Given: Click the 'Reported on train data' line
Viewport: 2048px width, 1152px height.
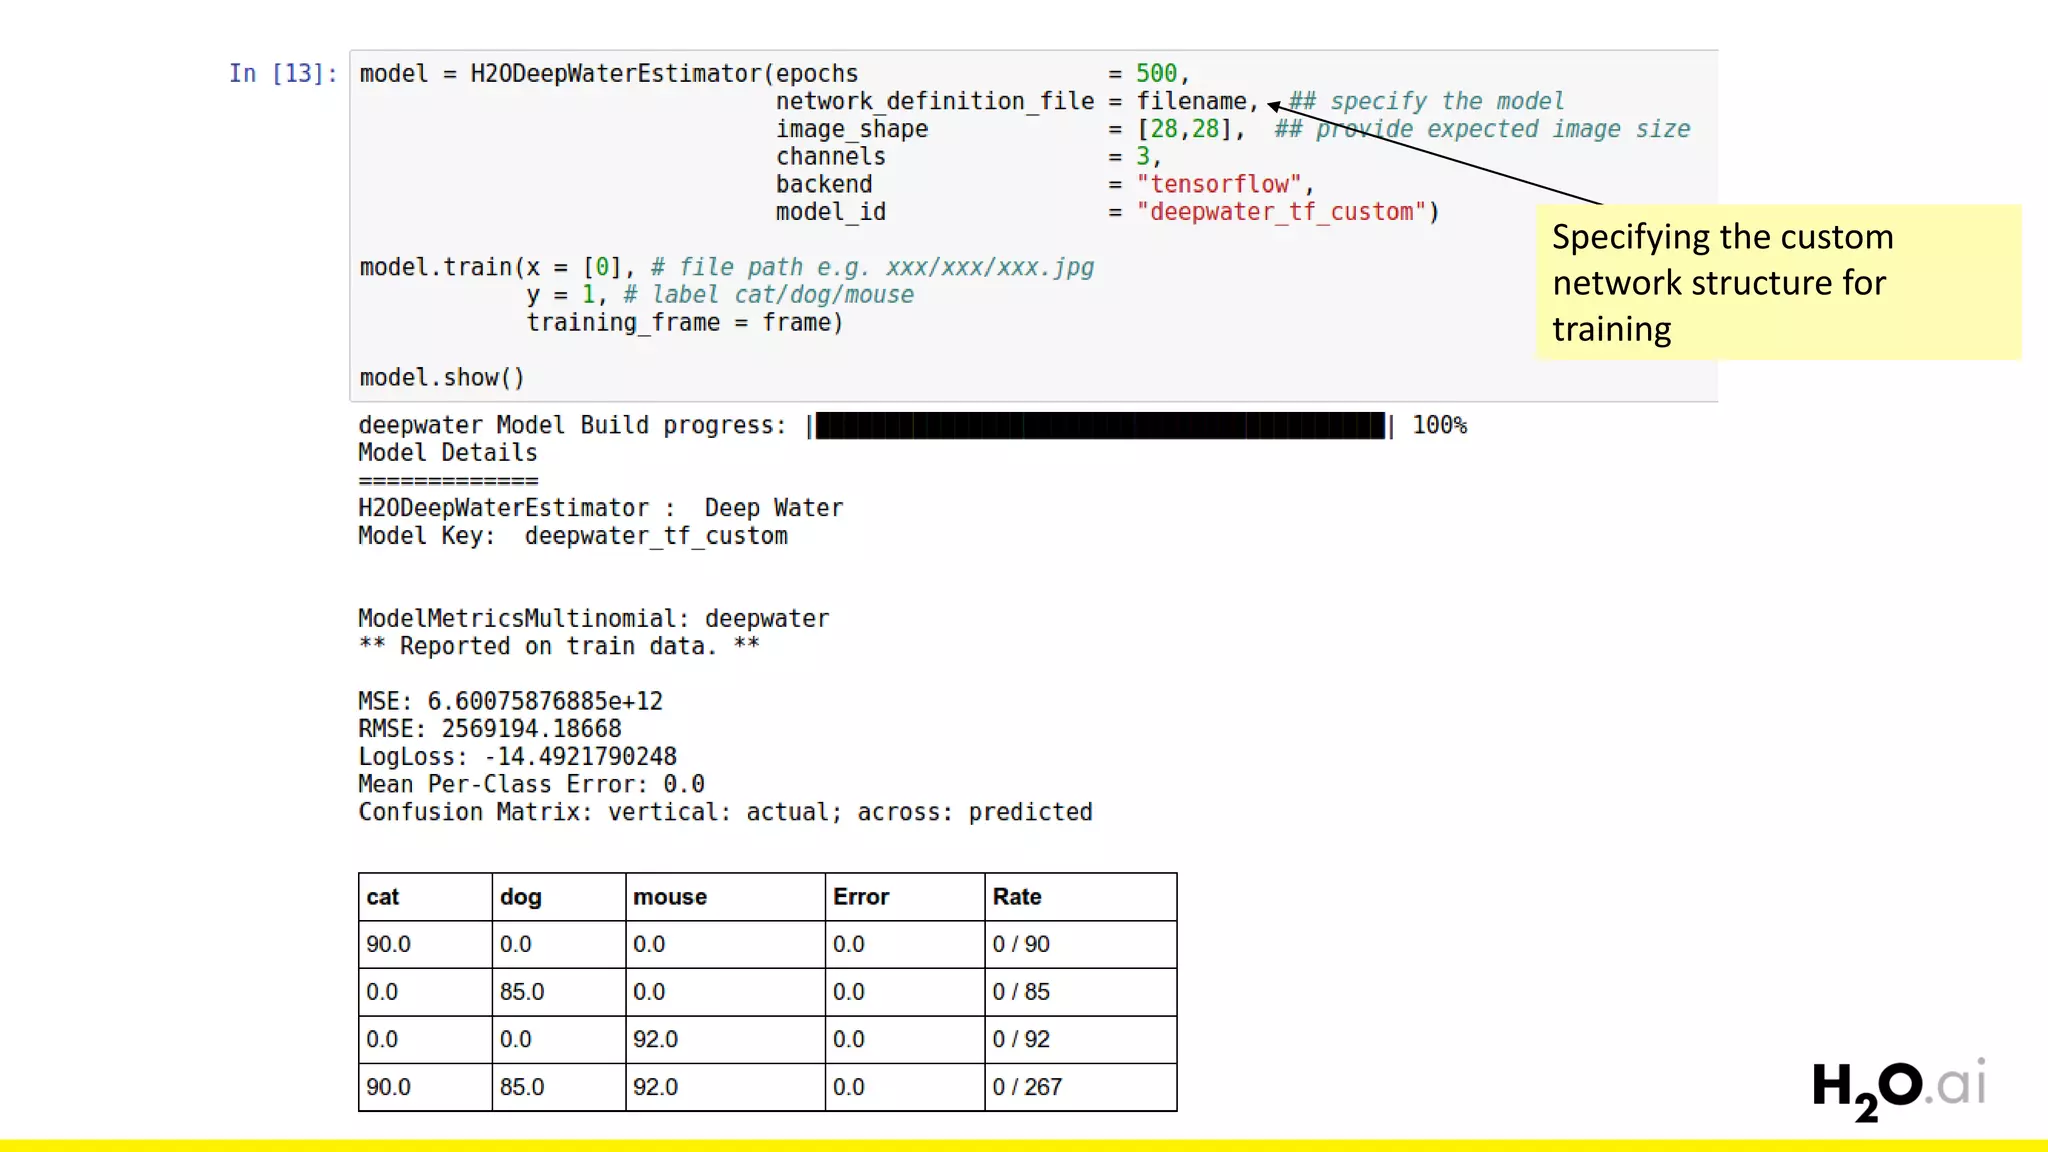Looking at the screenshot, I should [x=559, y=646].
